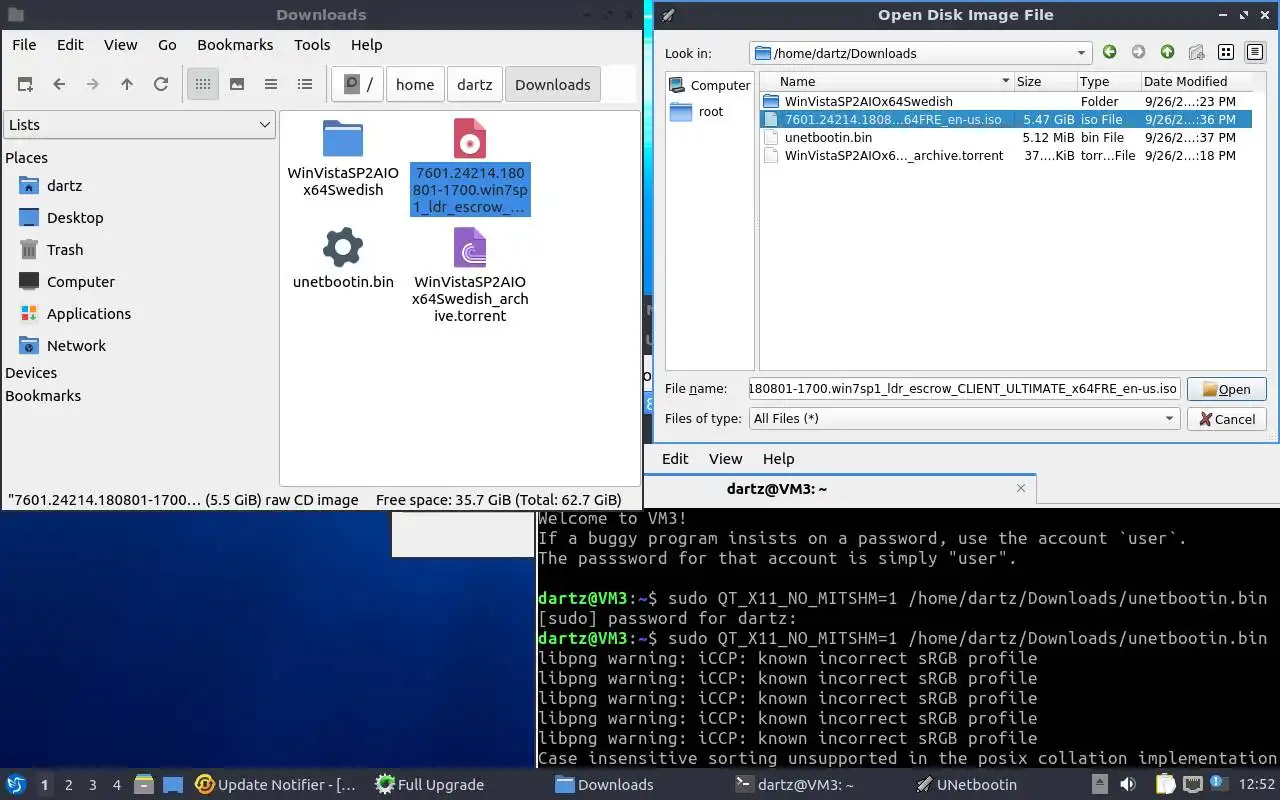Select WinVistaSP2AIOx6..._archive.torrent row in dialog
Image resolution: width=1280 pixels, height=800 pixels.
(x=1005, y=155)
